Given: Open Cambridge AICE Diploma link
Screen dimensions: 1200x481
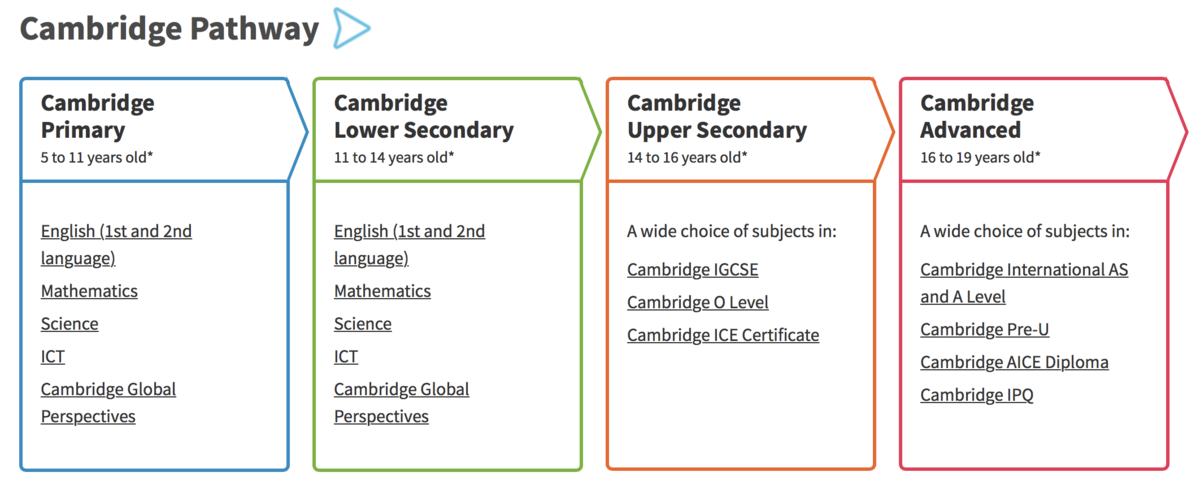Looking at the screenshot, I should [1014, 362].
